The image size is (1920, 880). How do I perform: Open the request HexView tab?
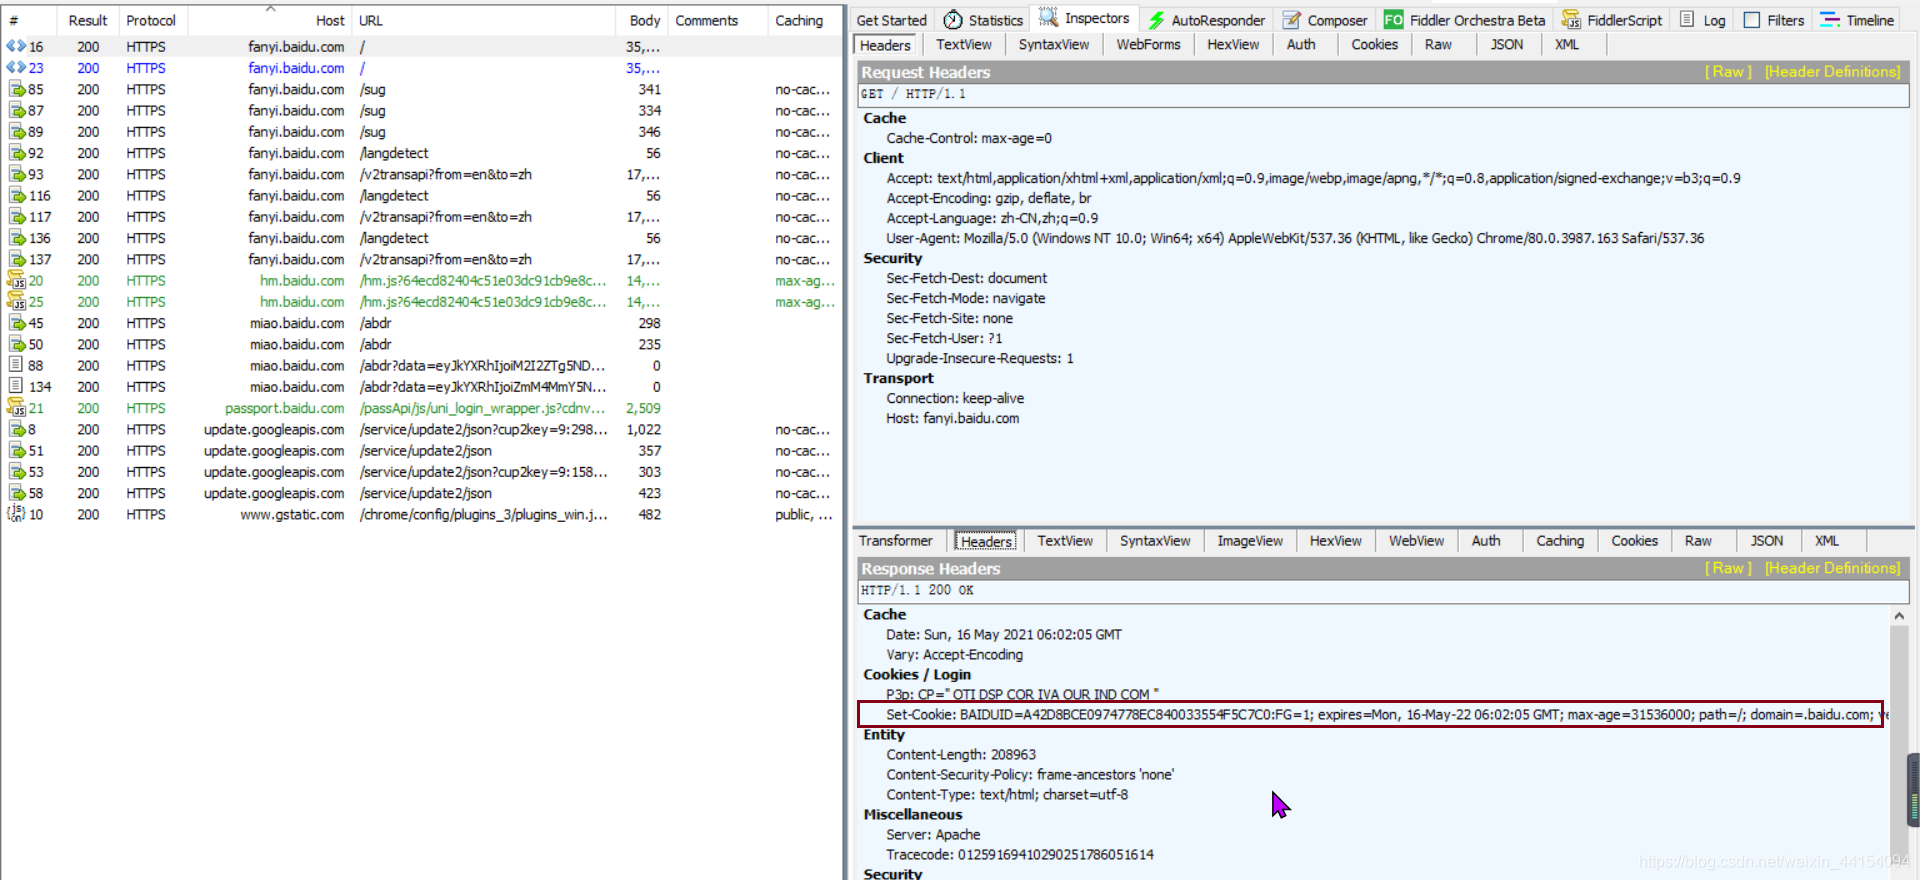[1232, 45]
